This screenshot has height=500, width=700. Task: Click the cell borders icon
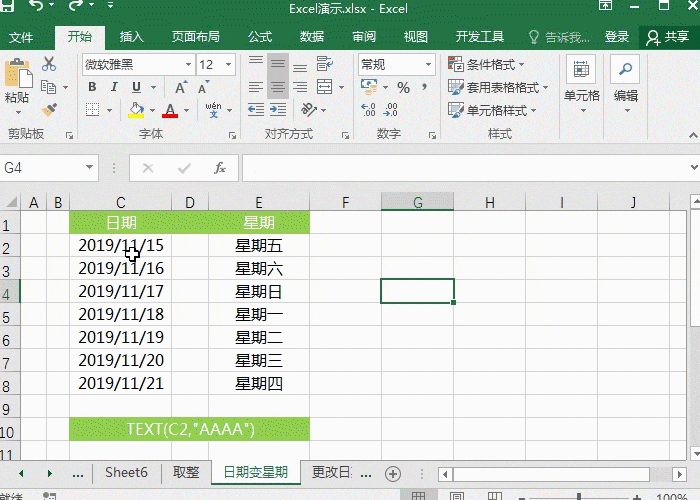pos(92,109)
